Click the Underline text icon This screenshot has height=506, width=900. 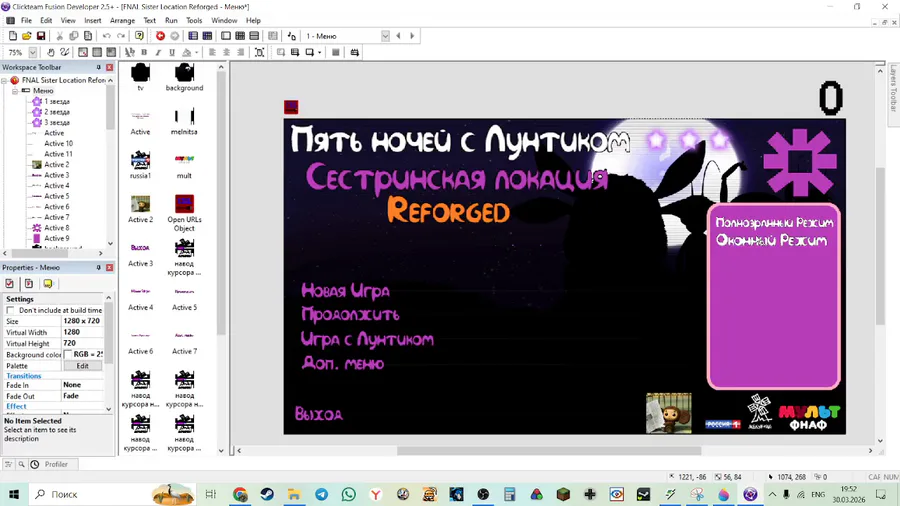tap(172, 52)
